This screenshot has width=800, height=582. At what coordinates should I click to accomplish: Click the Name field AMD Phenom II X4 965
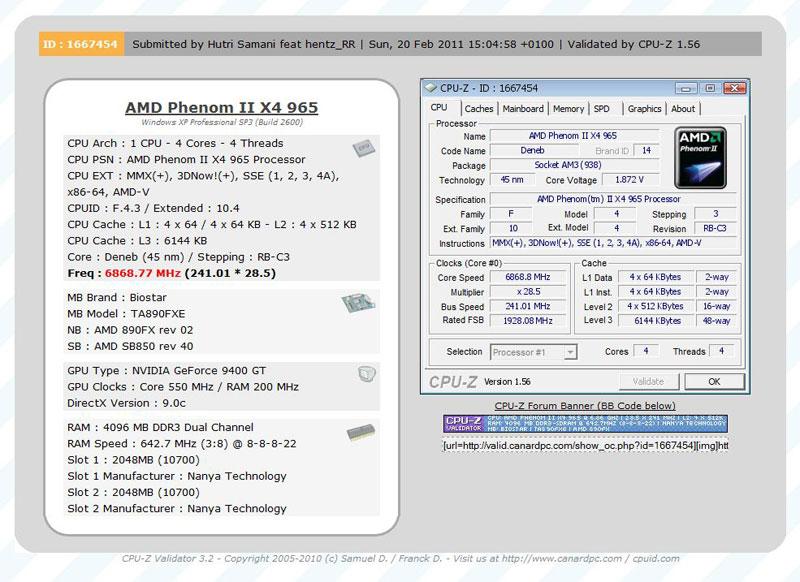point(574,136)
